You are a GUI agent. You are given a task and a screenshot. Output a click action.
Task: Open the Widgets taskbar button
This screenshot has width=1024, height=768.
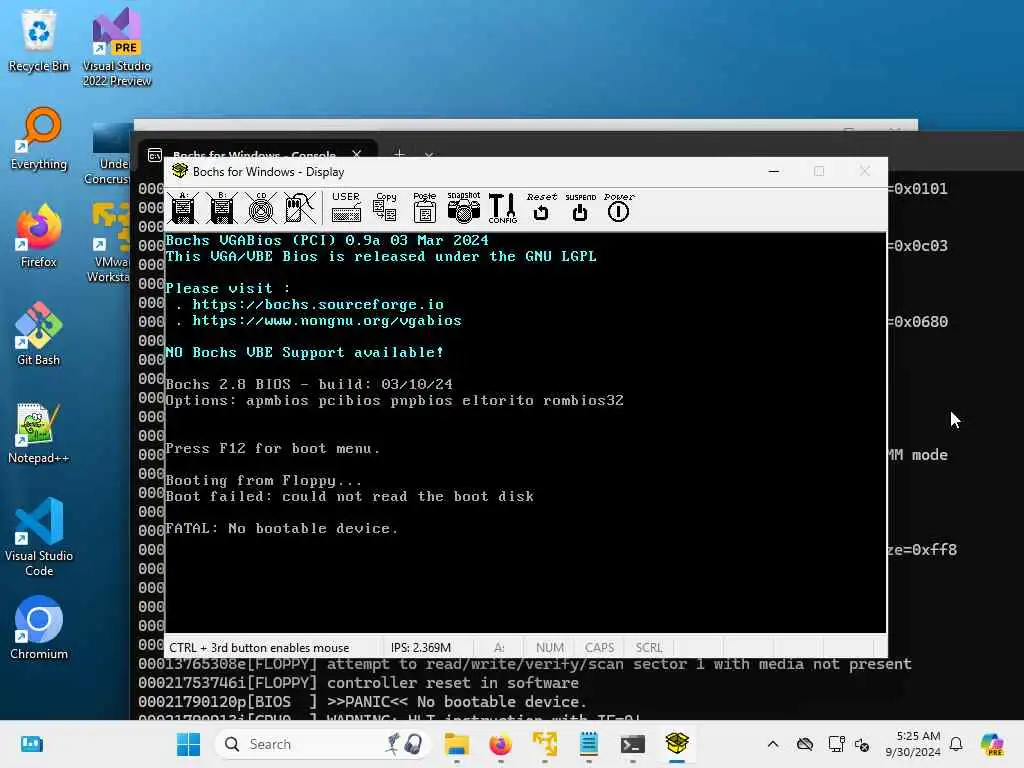tap(31, 744)
